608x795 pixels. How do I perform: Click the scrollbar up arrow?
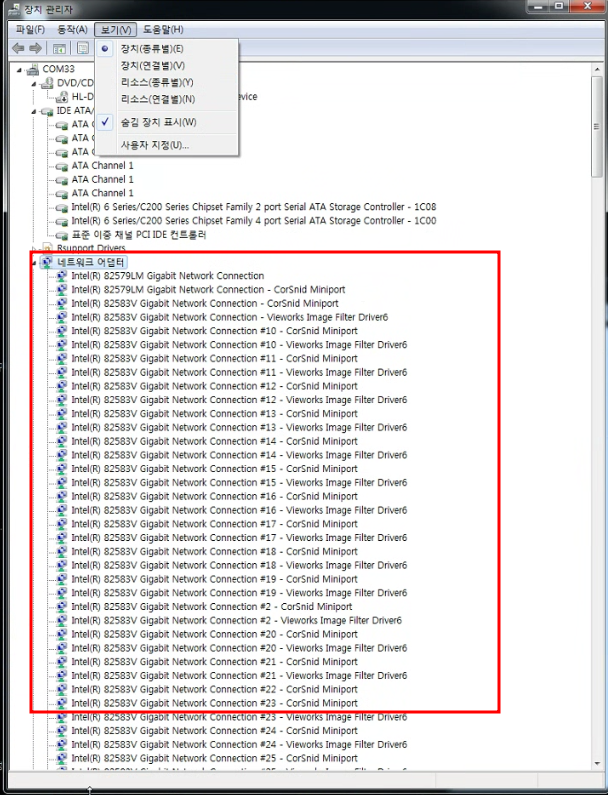(x=597, y=69)
